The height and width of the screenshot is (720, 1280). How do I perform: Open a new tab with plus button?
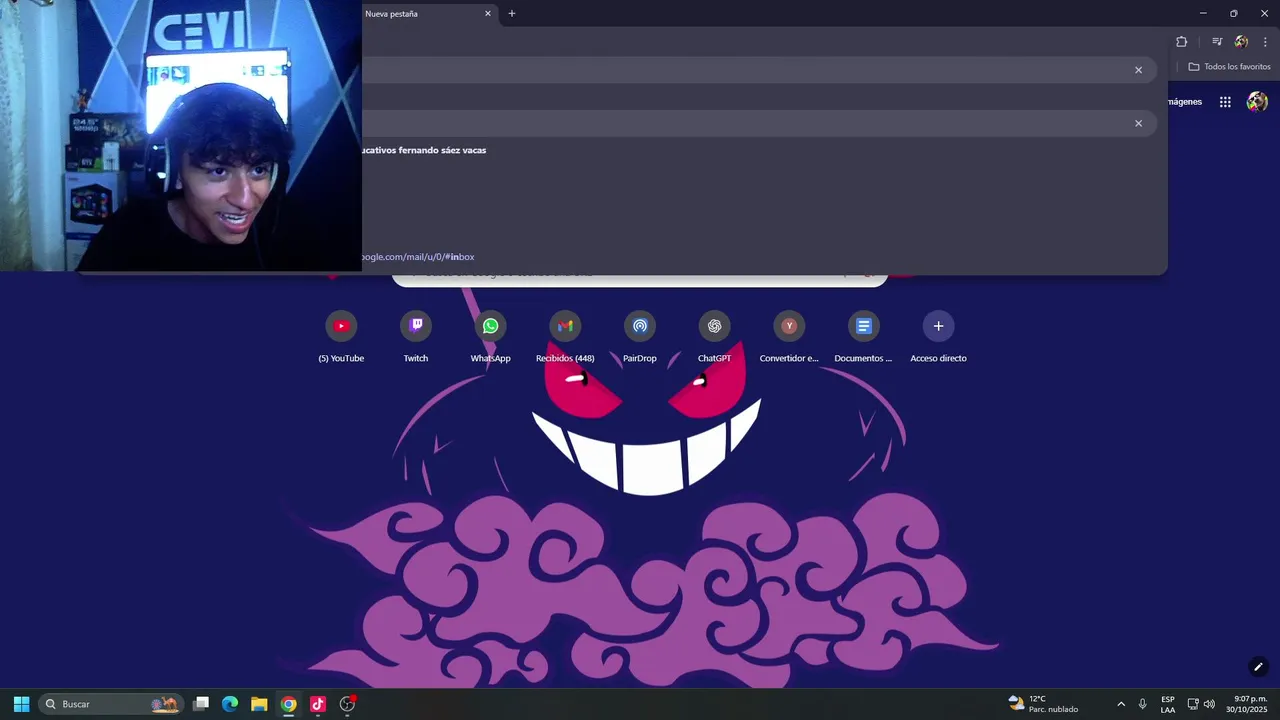coord(512,14)
